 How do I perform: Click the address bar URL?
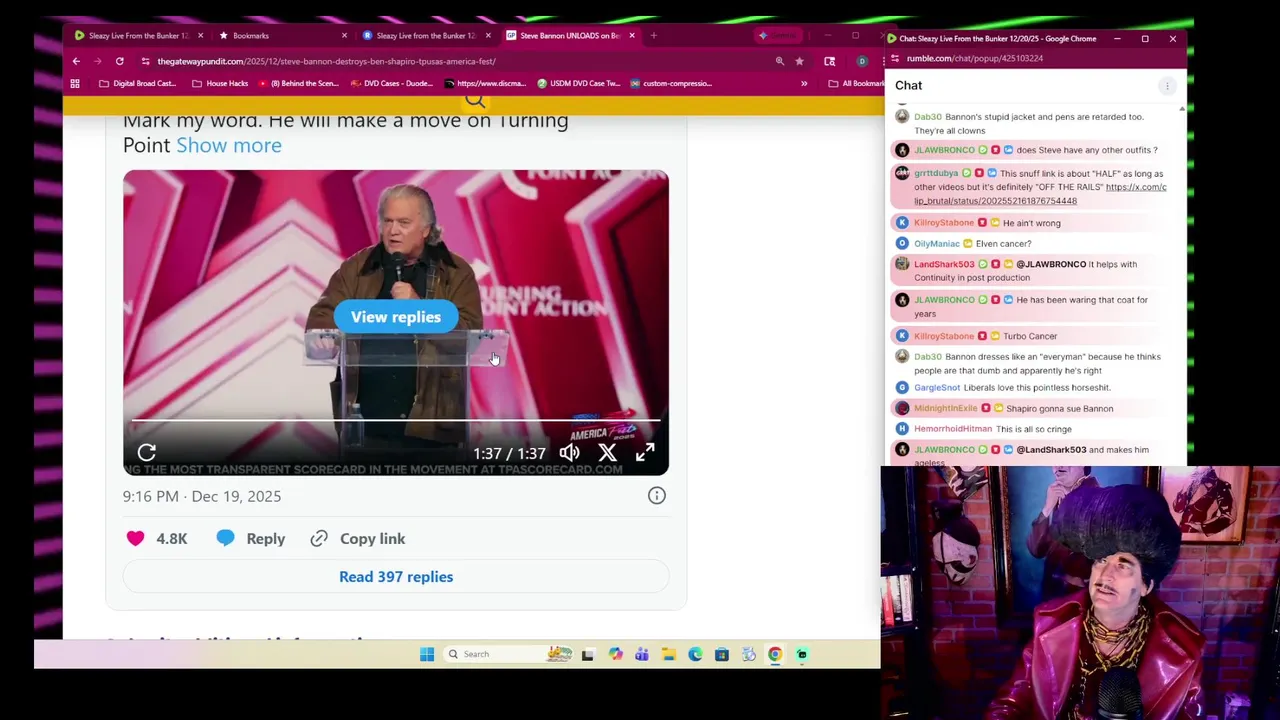(326, 61)
